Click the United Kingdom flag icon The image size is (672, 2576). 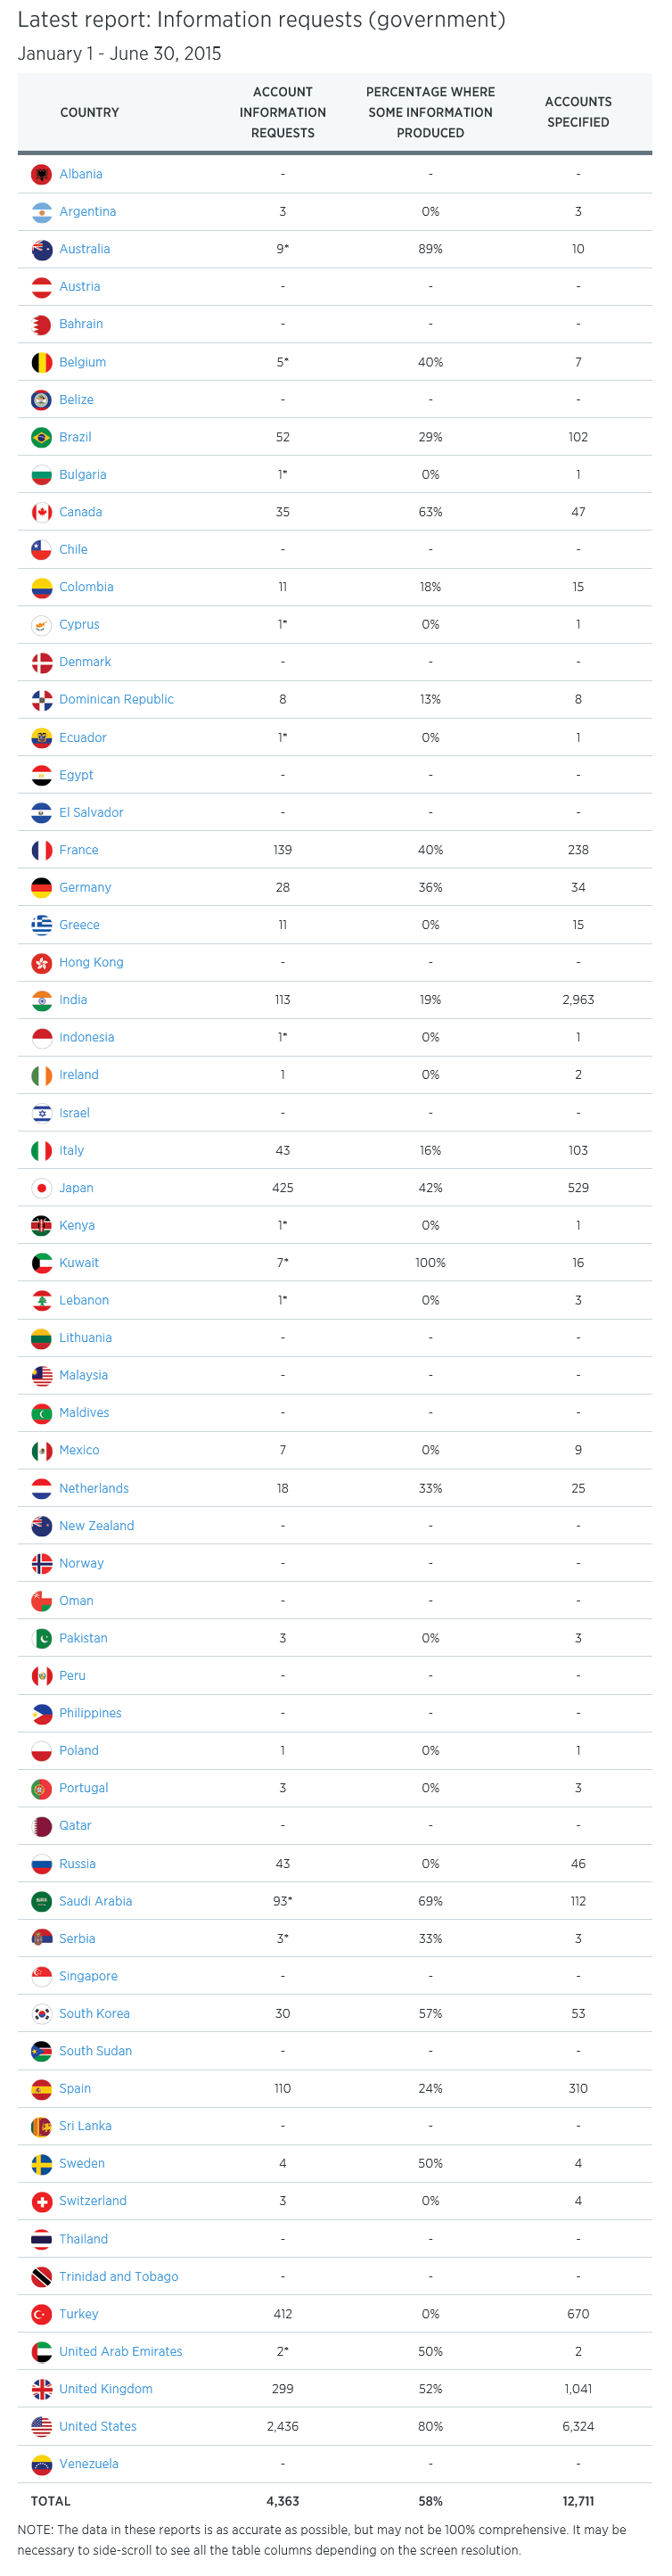click(41, 2389)
